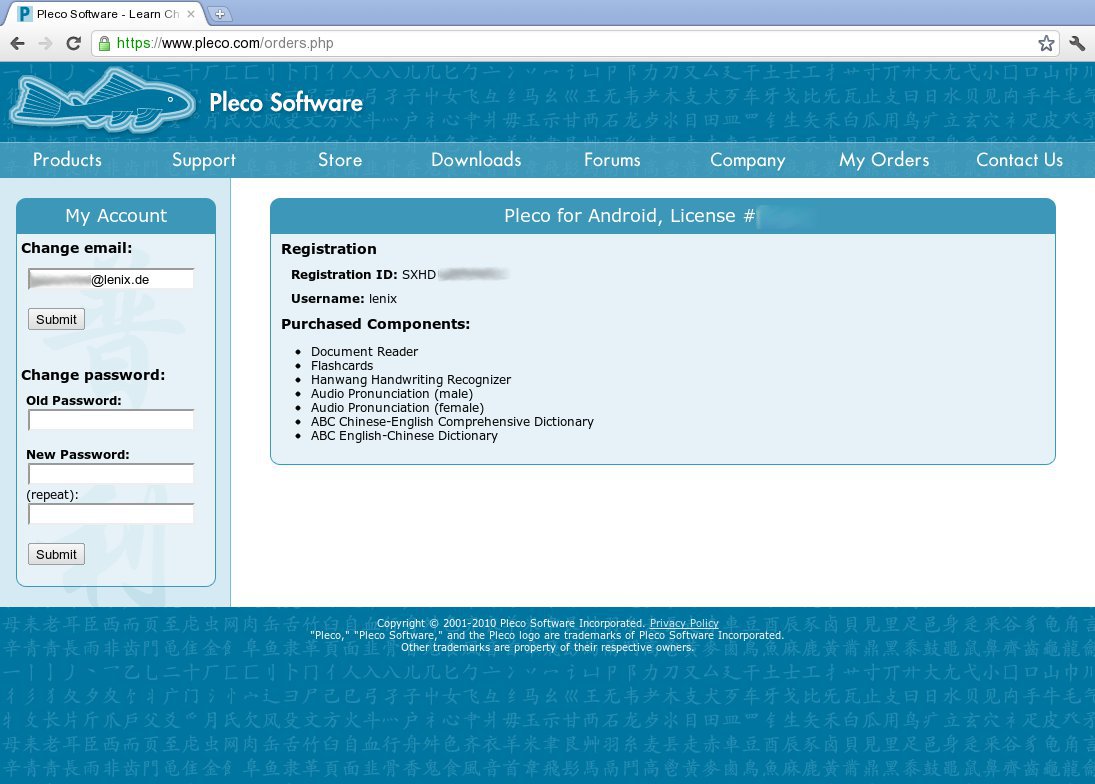Viewport: 1095px width, 784px height.
Task: Submit the email change
Action: [x=57, y=319]
